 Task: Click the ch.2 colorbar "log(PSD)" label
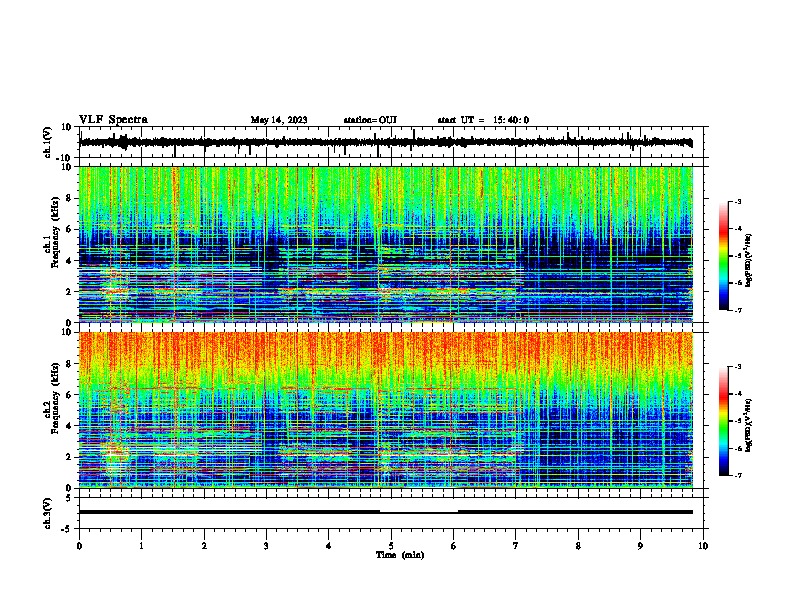click(748, 425)
